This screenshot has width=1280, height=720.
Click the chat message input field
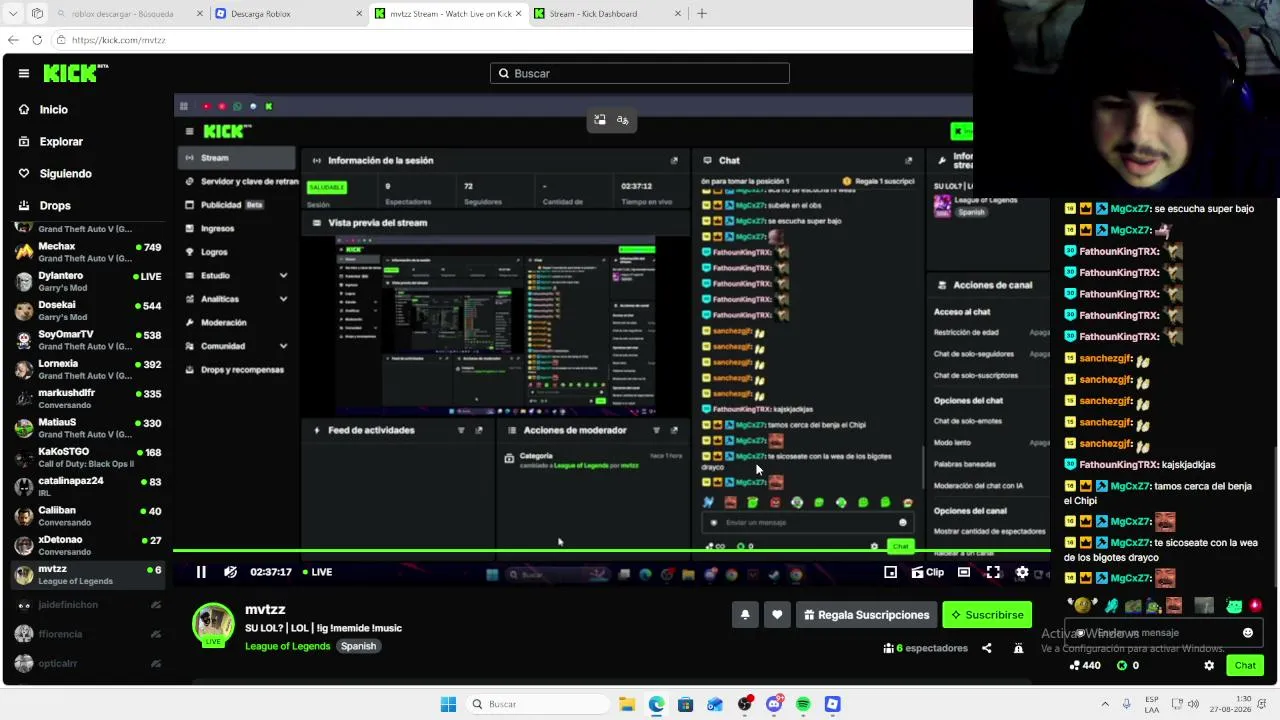point(1164,633)
